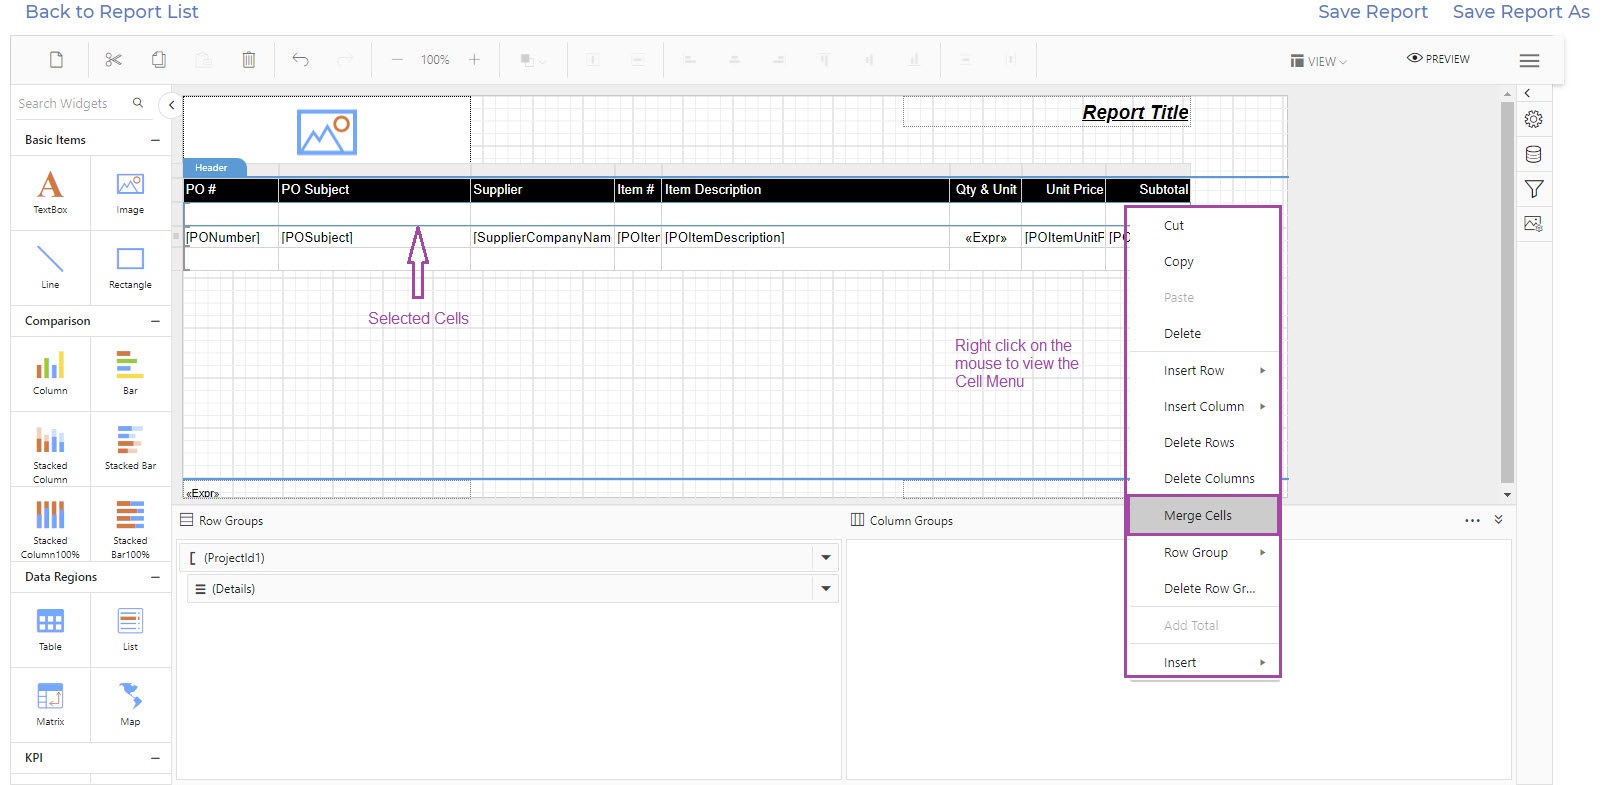
Task: Open Properties gear icon in right sidebar
Action: tap(1533, 120)
